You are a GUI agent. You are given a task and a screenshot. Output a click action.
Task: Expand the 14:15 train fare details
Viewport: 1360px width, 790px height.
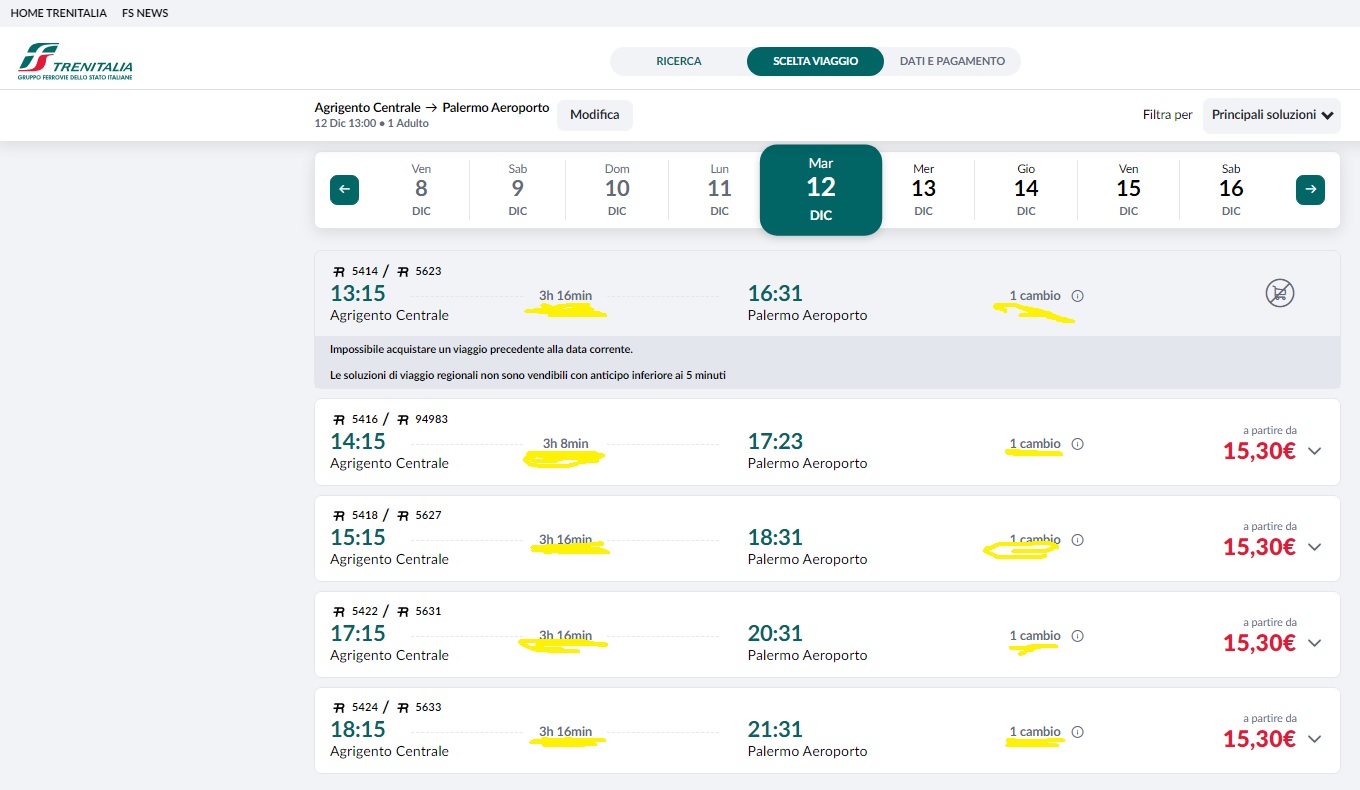[1315, 451]
